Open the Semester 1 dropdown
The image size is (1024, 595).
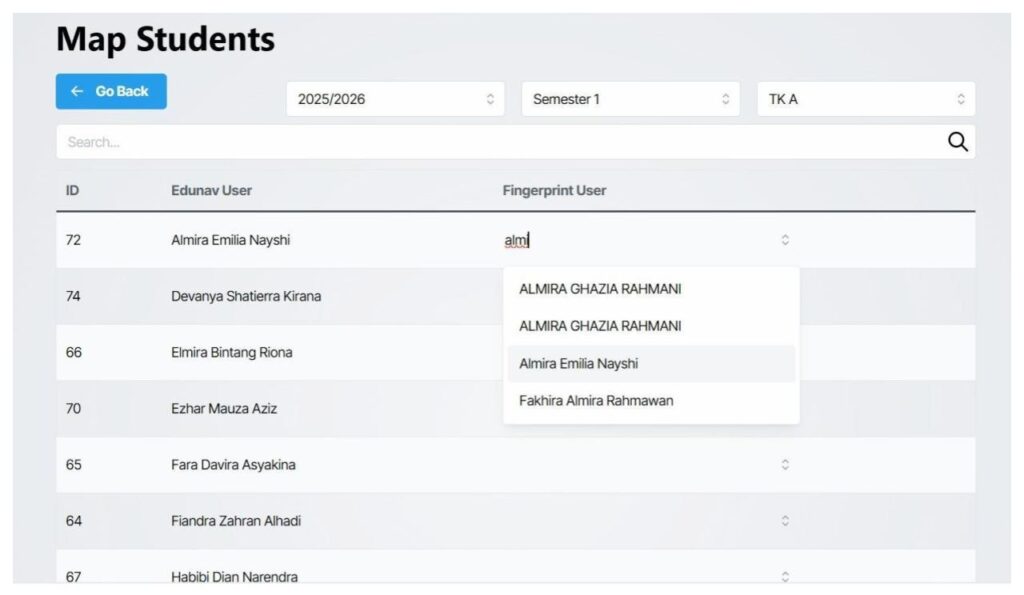coord(630,99)
